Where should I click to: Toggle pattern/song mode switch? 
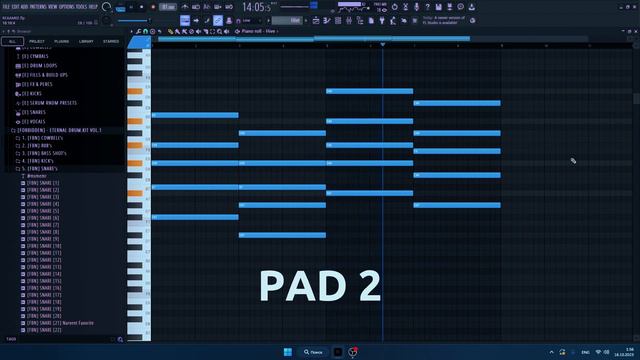120,8
